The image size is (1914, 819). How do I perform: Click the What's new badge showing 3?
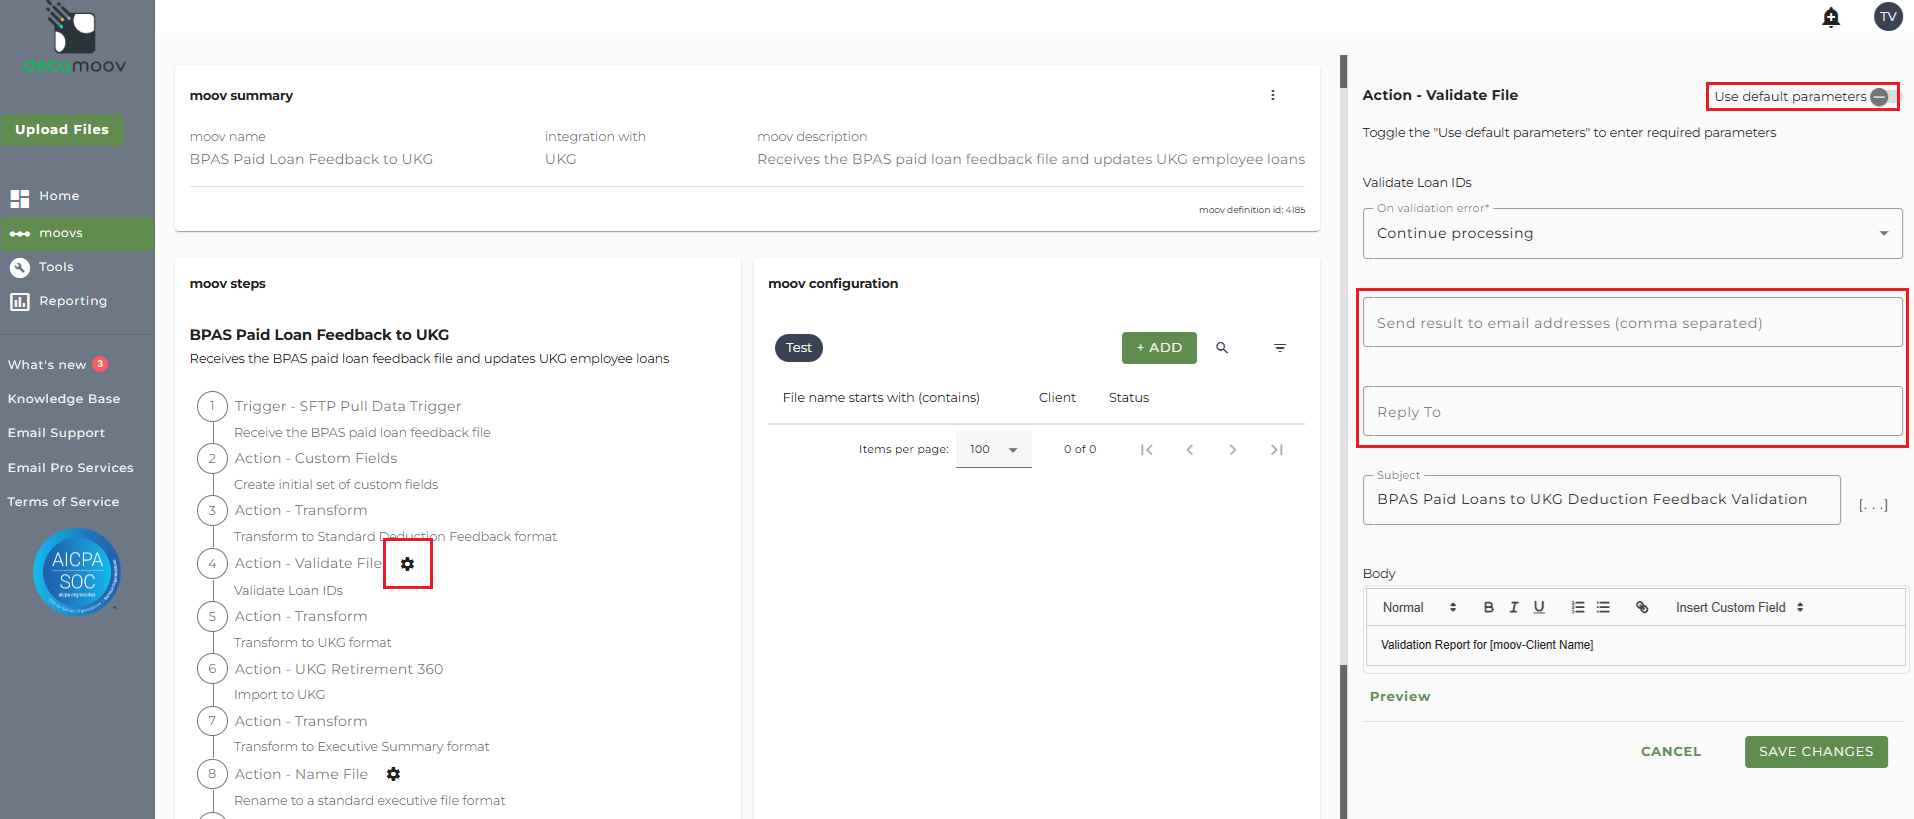[x=100, y=364]
